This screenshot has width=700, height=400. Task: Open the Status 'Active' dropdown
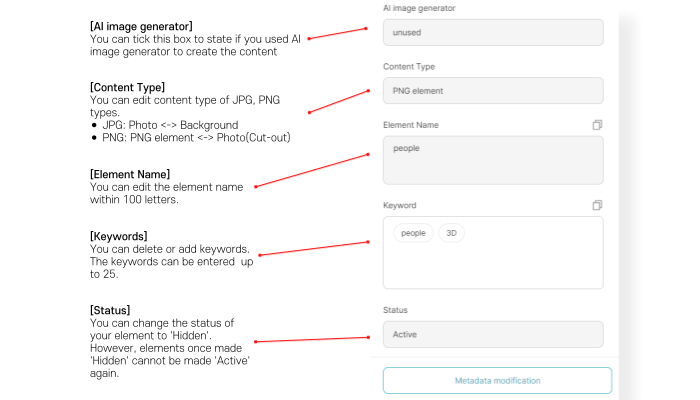pyautogui.click(x=493, y=334)
